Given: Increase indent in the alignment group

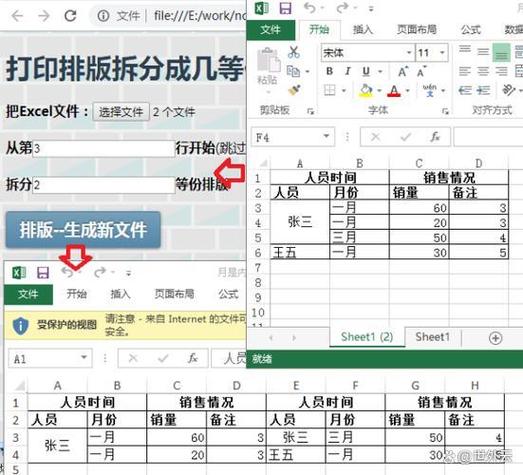Looking at the screenshot, I should coord(483,90).
